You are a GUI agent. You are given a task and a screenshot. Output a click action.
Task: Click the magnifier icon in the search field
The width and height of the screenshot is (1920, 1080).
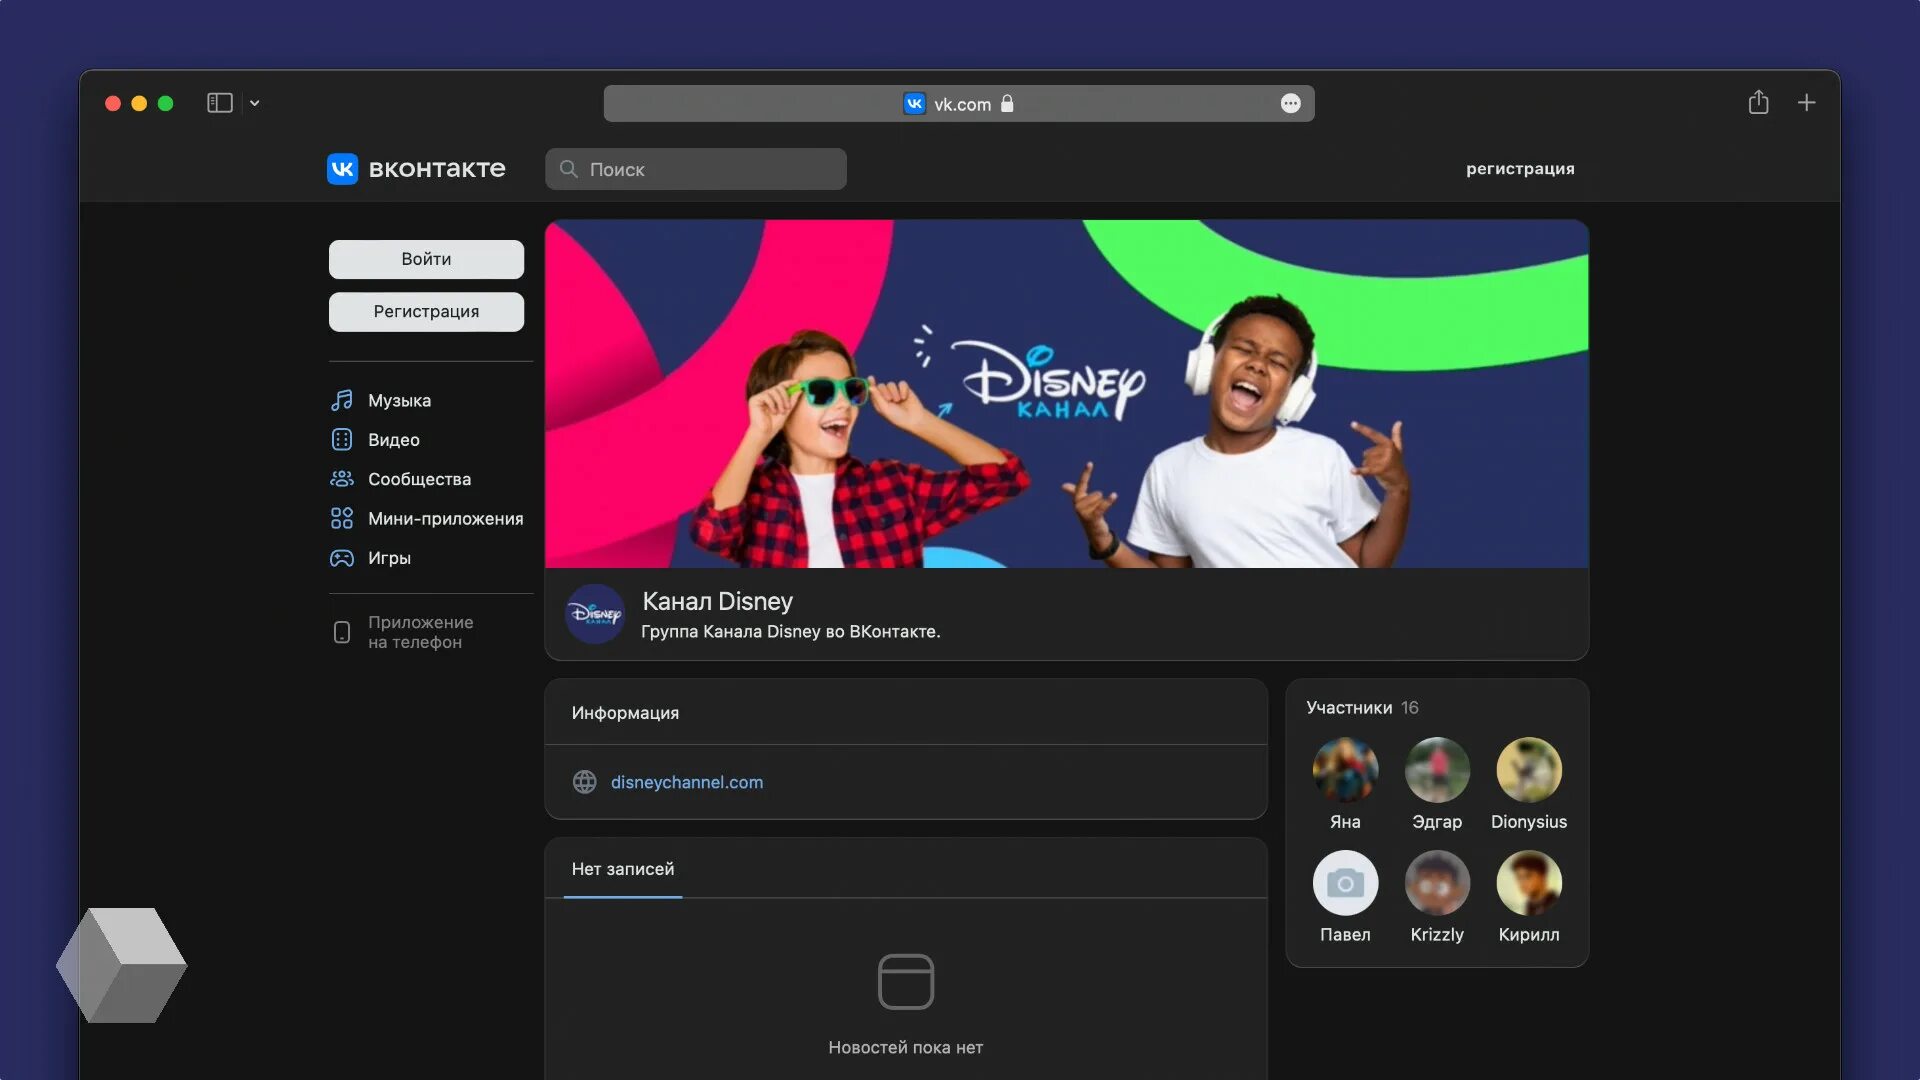[569, 169]
